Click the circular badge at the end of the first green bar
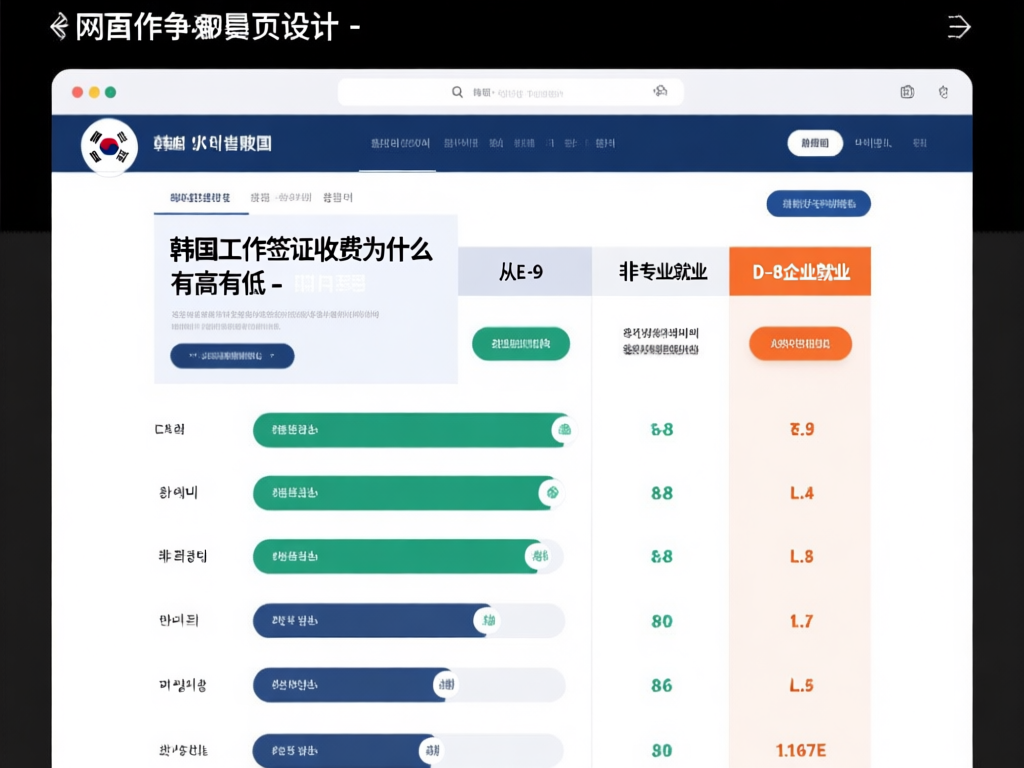Image resolution: width=1024 pixels, height=768 pixels. pos(563,429)
